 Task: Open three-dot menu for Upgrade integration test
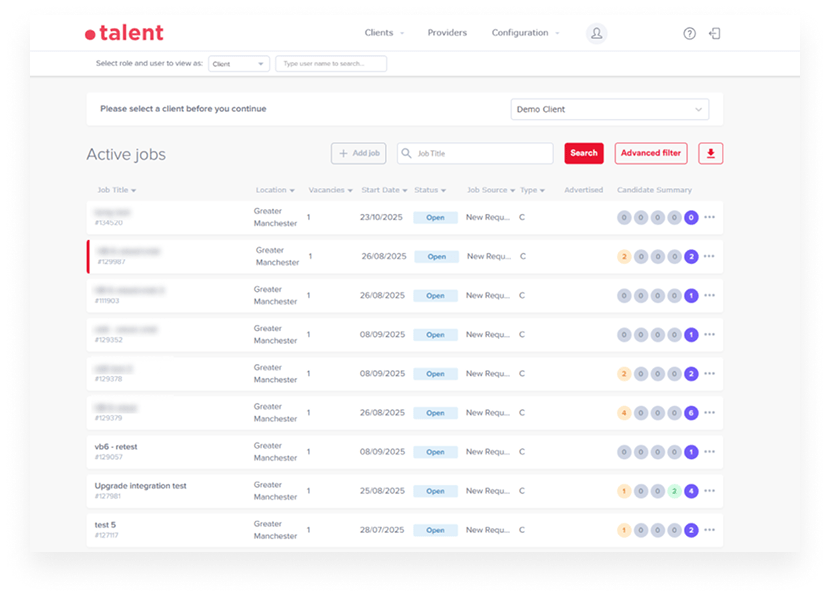click(709, 491)
